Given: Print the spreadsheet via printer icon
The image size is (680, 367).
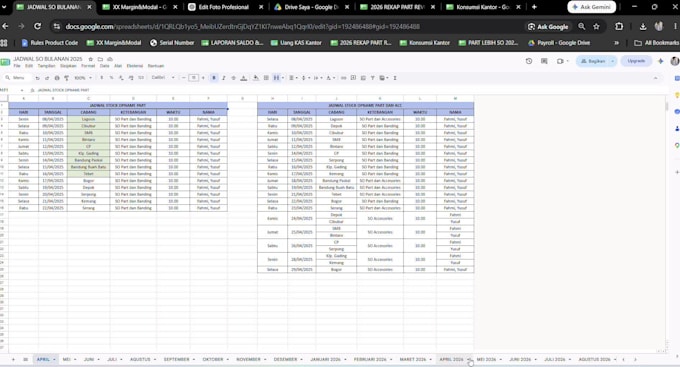Looking at the screenshot, I should (x=57, y=78).
